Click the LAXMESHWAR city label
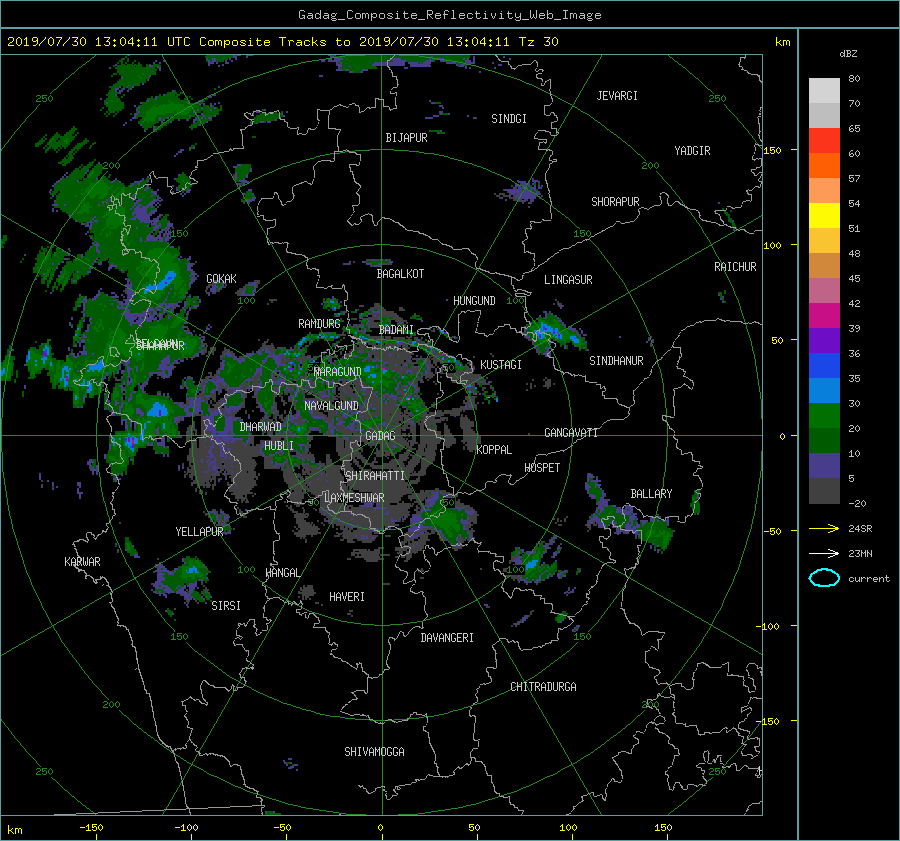 click(354, 498)
